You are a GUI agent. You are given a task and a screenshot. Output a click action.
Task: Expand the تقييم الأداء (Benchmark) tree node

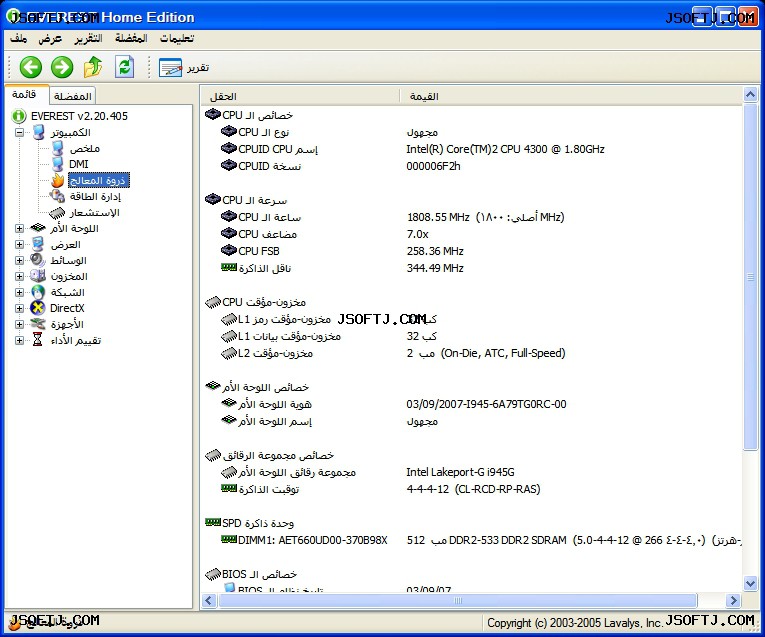(19, 340)
